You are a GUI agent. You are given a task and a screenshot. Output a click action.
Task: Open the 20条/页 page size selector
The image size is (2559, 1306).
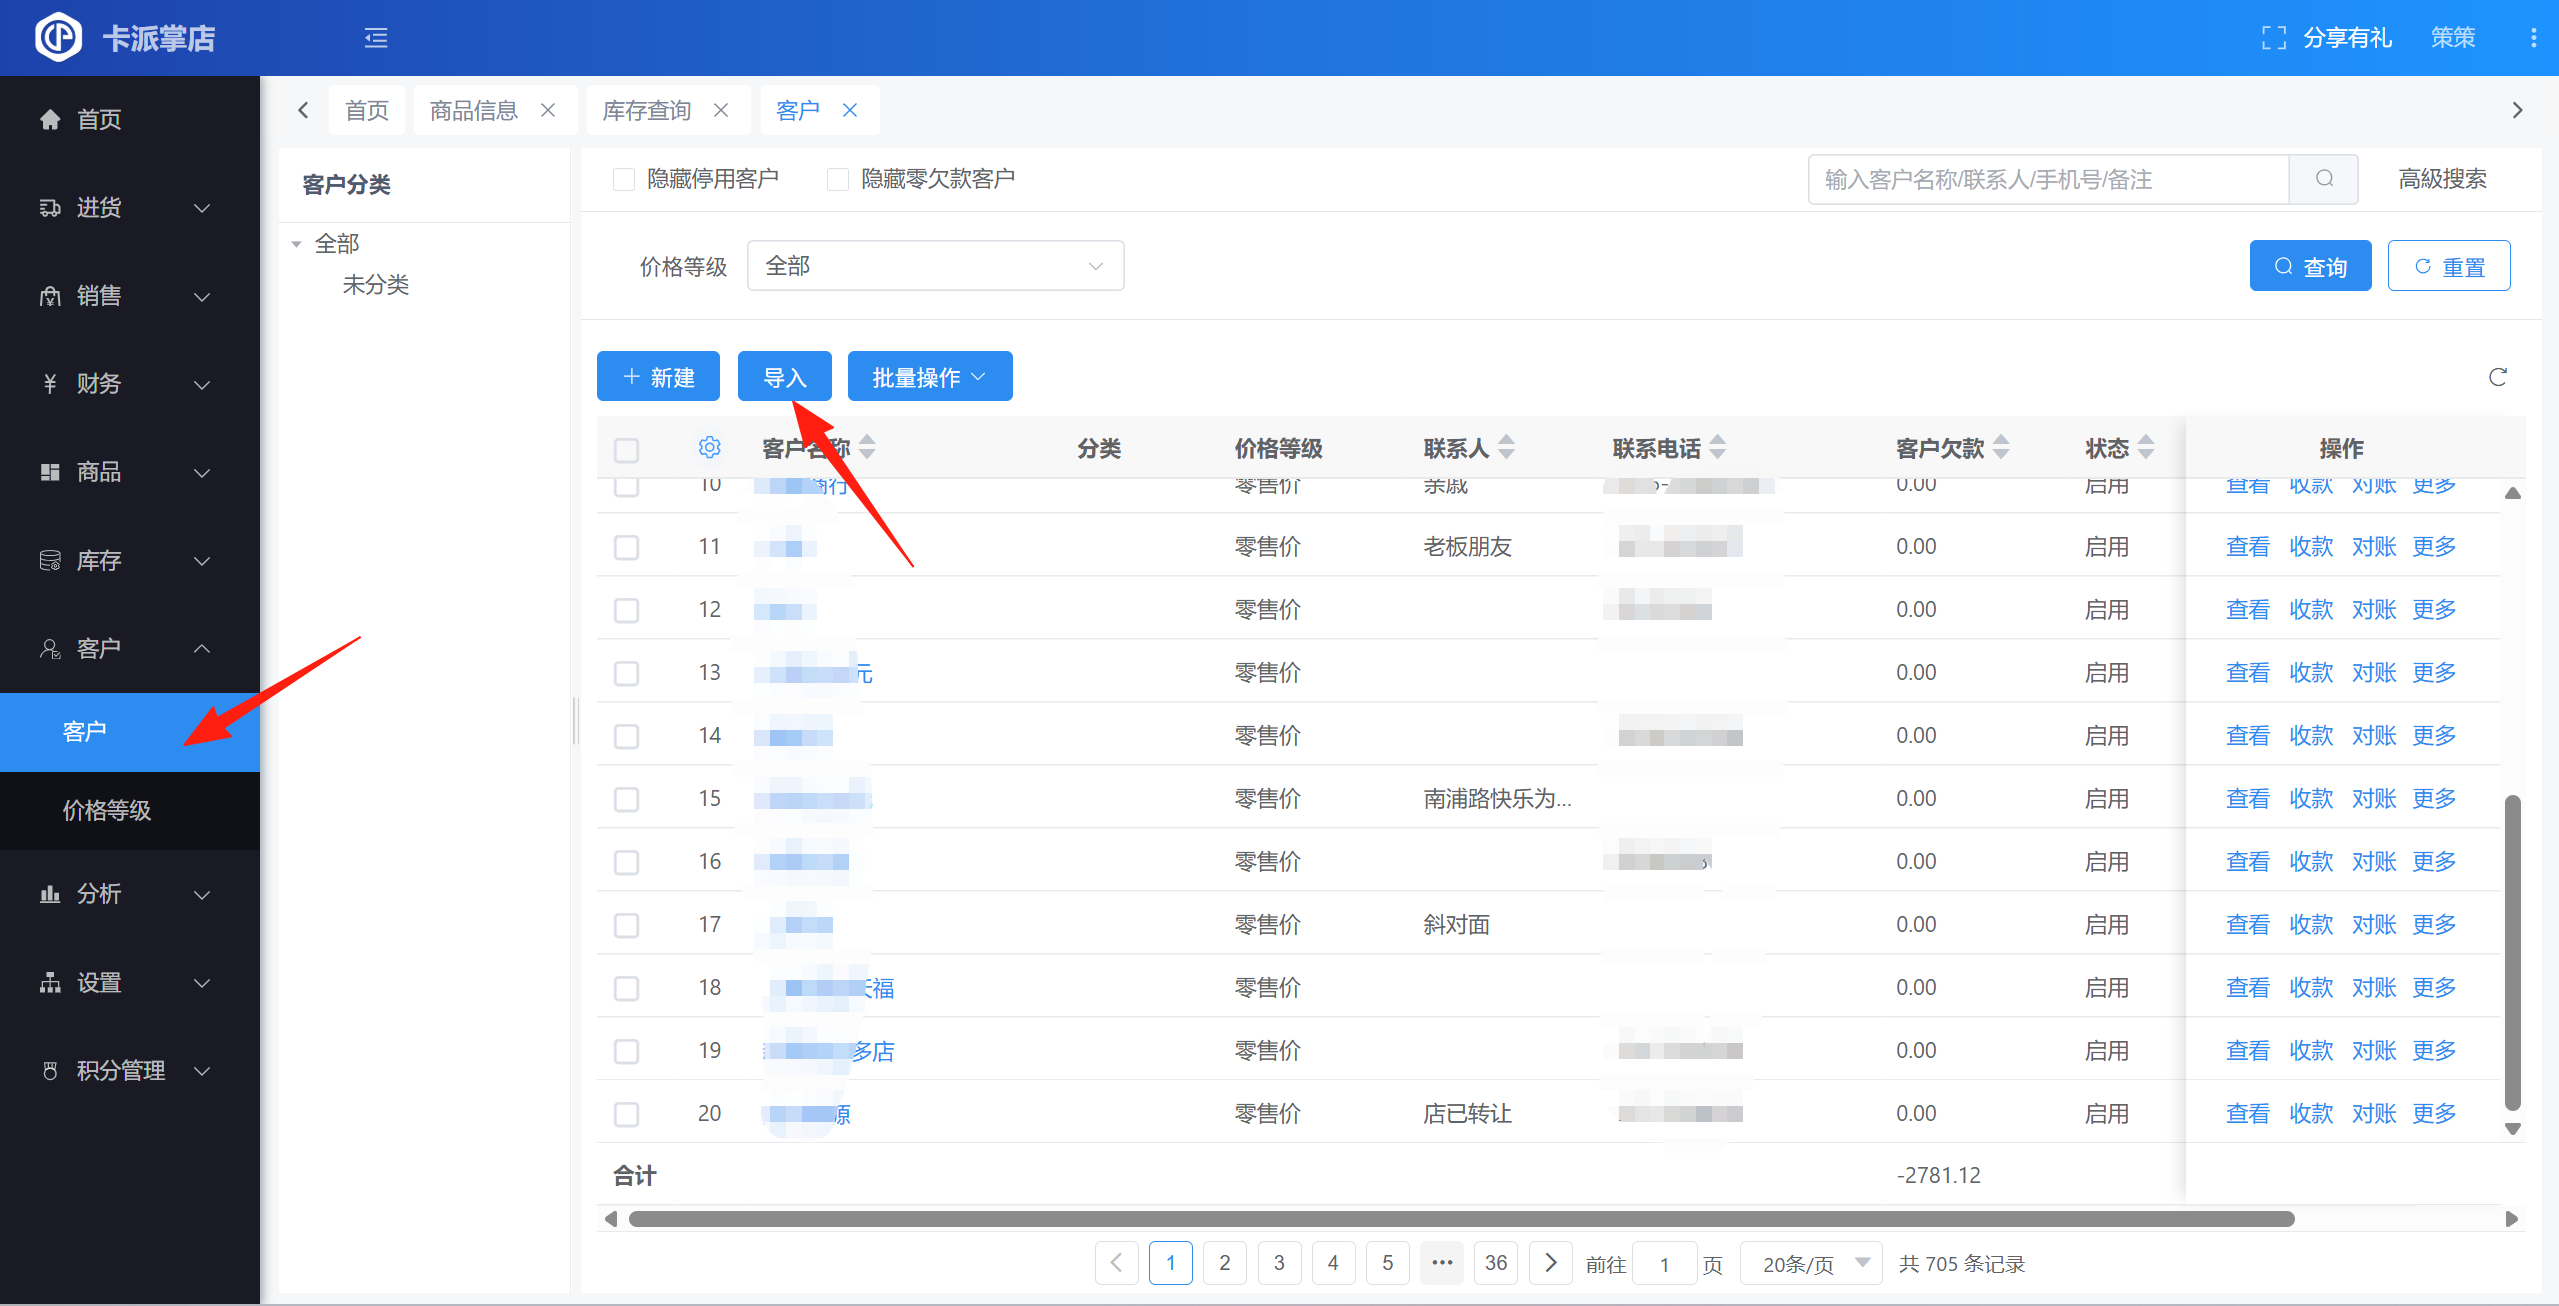(x=1811, y=1264)
